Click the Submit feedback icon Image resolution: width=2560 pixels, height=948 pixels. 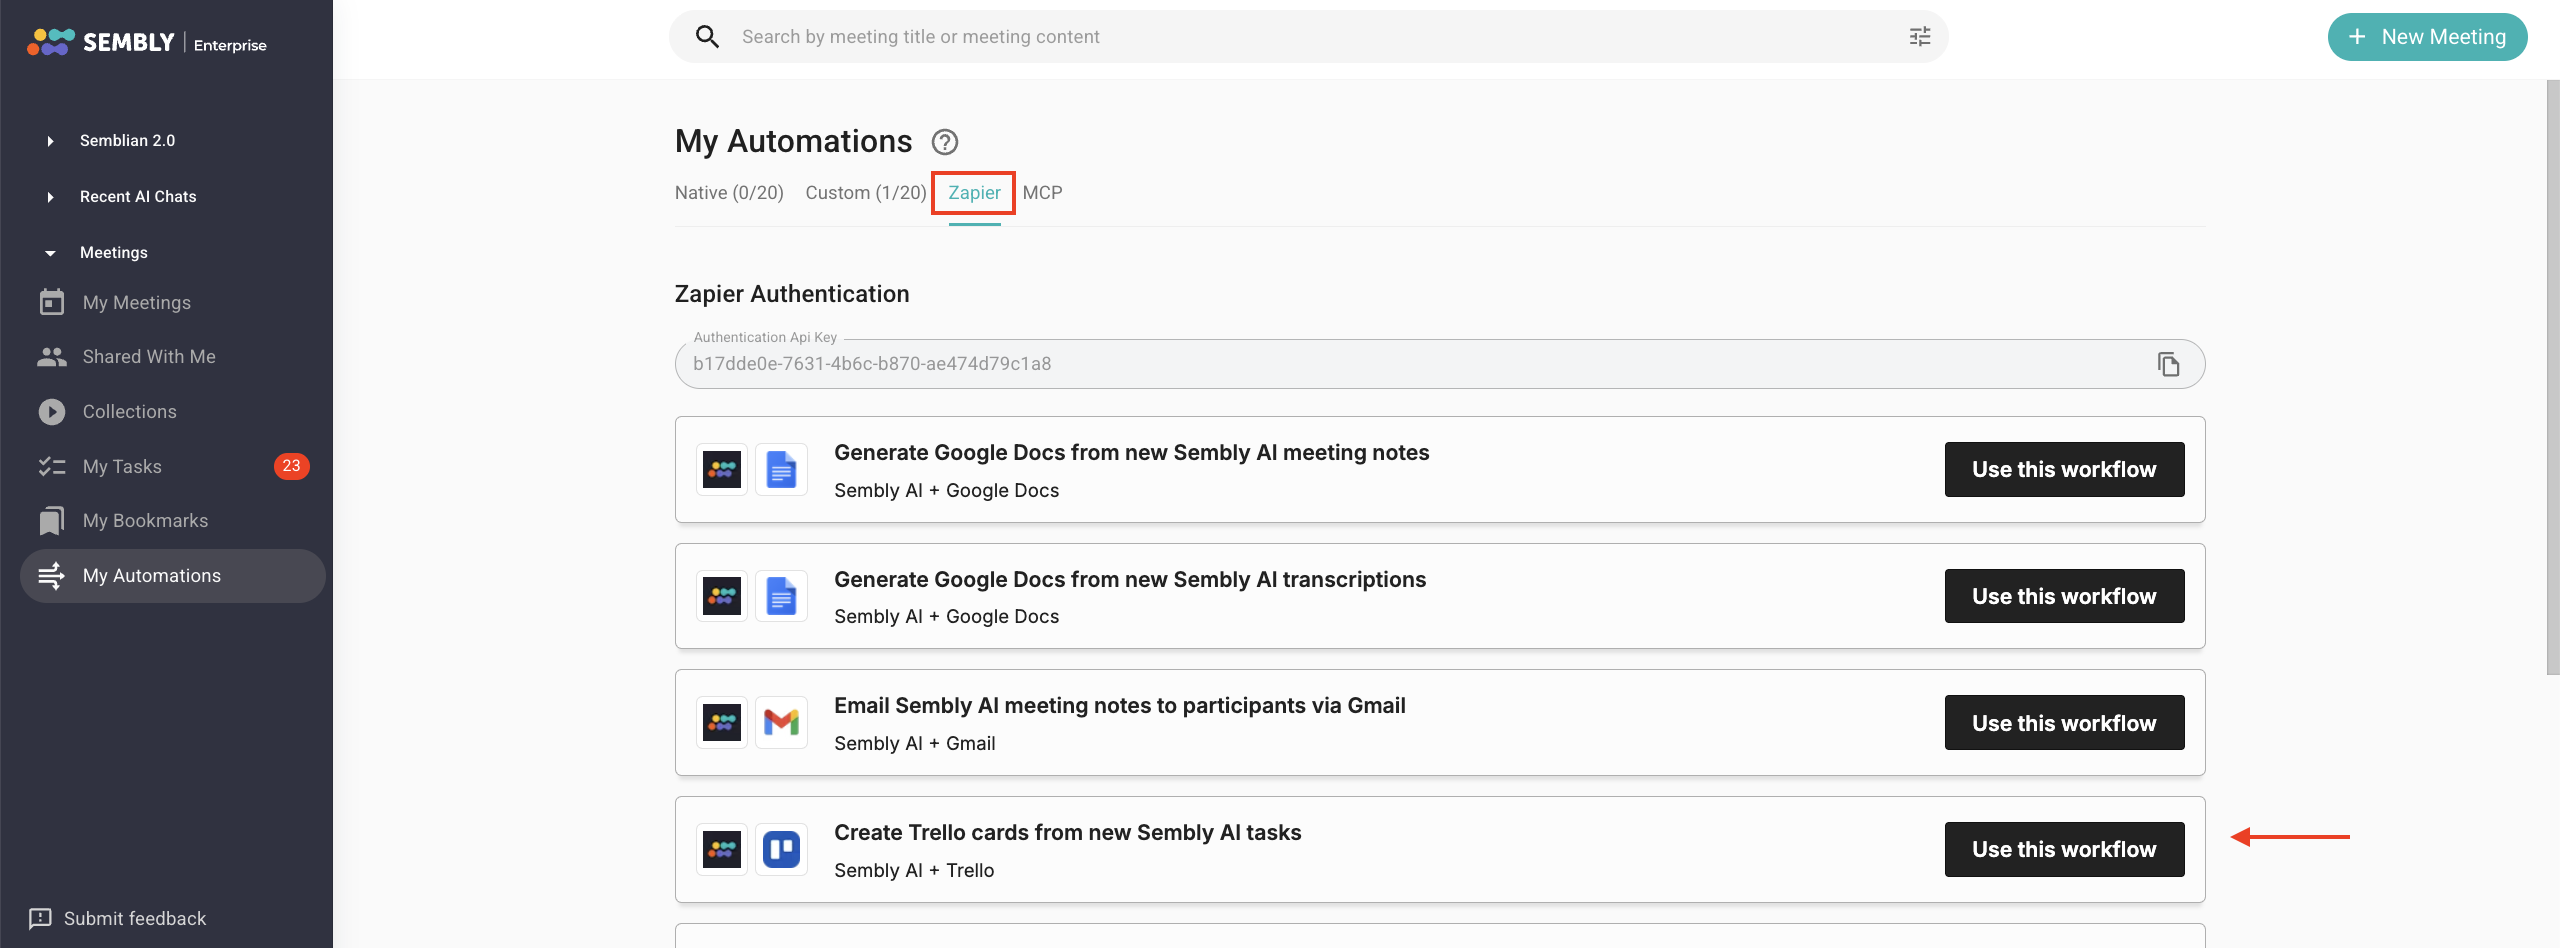click(40, 919)
